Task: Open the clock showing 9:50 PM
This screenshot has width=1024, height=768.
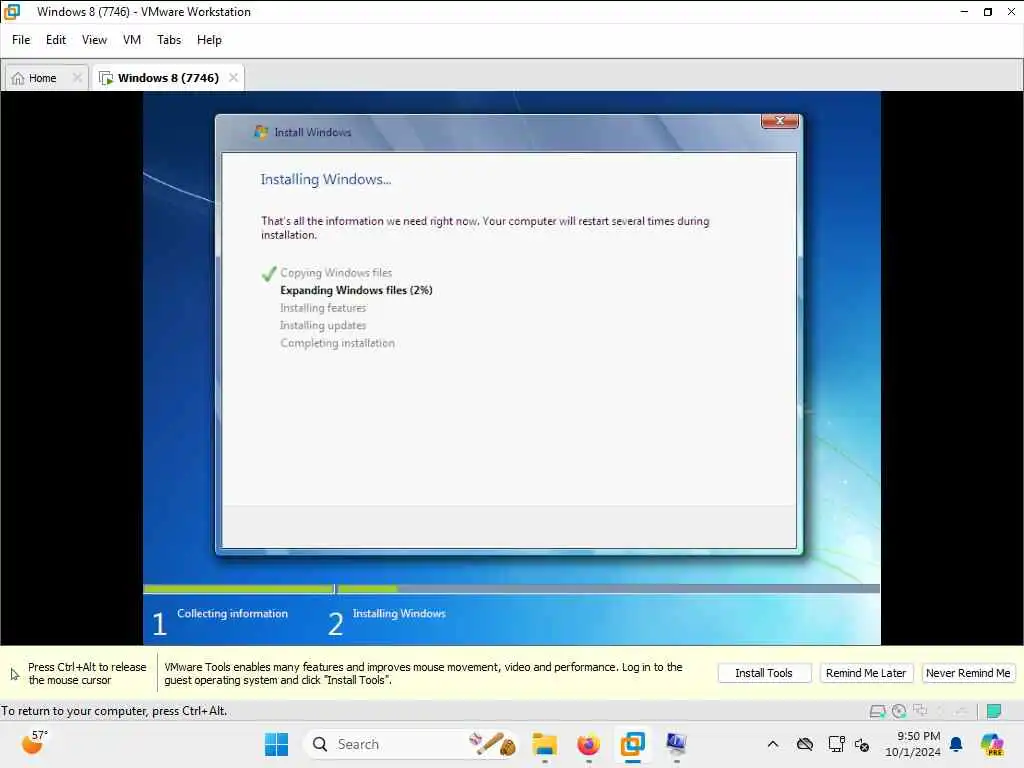Action: point(913,744)
